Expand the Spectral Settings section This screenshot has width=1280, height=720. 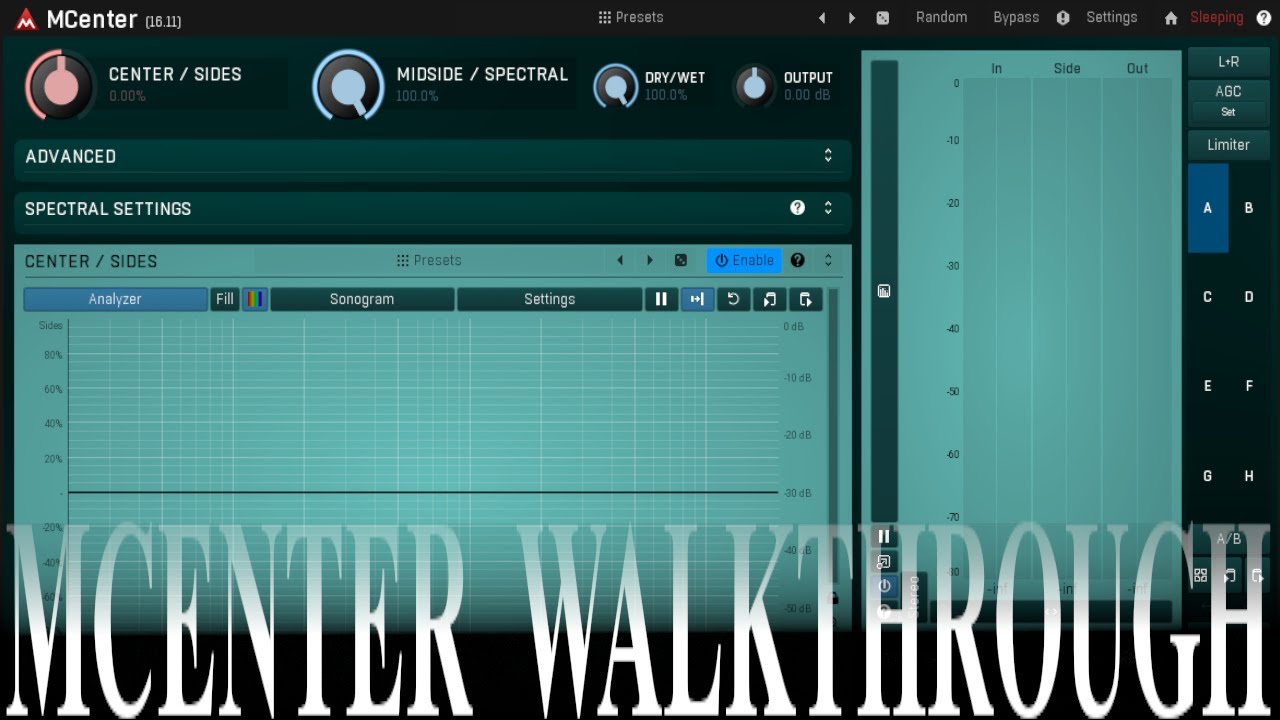coord(828,208)
